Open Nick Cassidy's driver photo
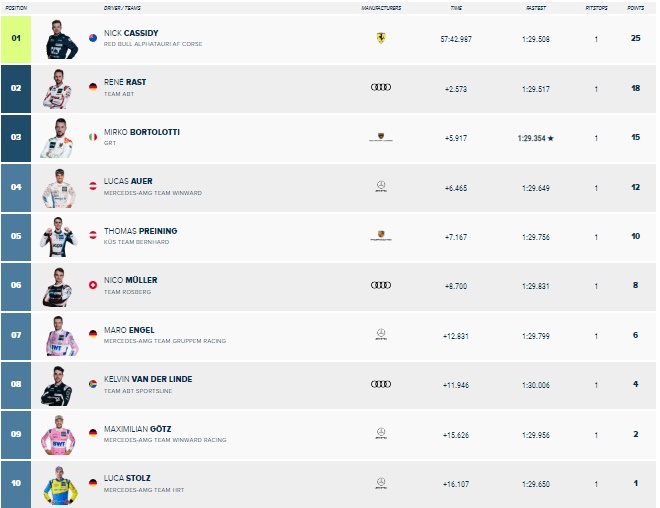This screenshot has width=660, height=508. click(61, 39)
